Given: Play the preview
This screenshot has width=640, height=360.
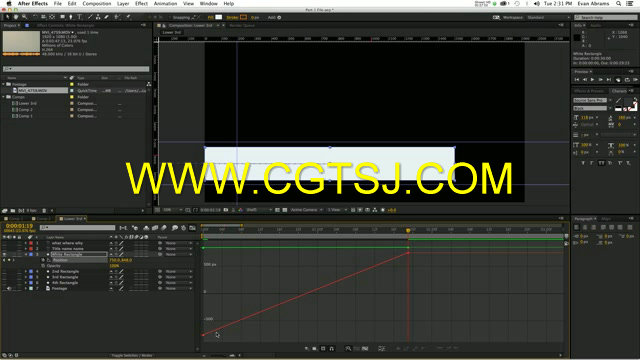Looking at the screenshot, I should click(x=592, y=80).
